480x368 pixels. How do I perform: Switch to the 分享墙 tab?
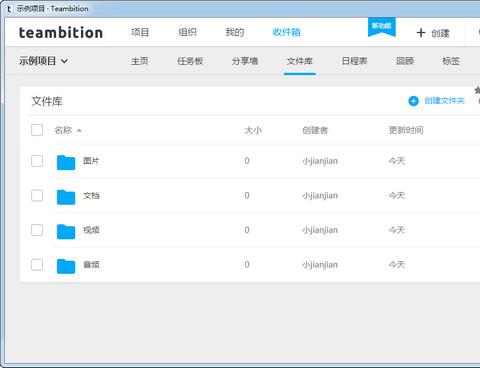coord(245,61)
